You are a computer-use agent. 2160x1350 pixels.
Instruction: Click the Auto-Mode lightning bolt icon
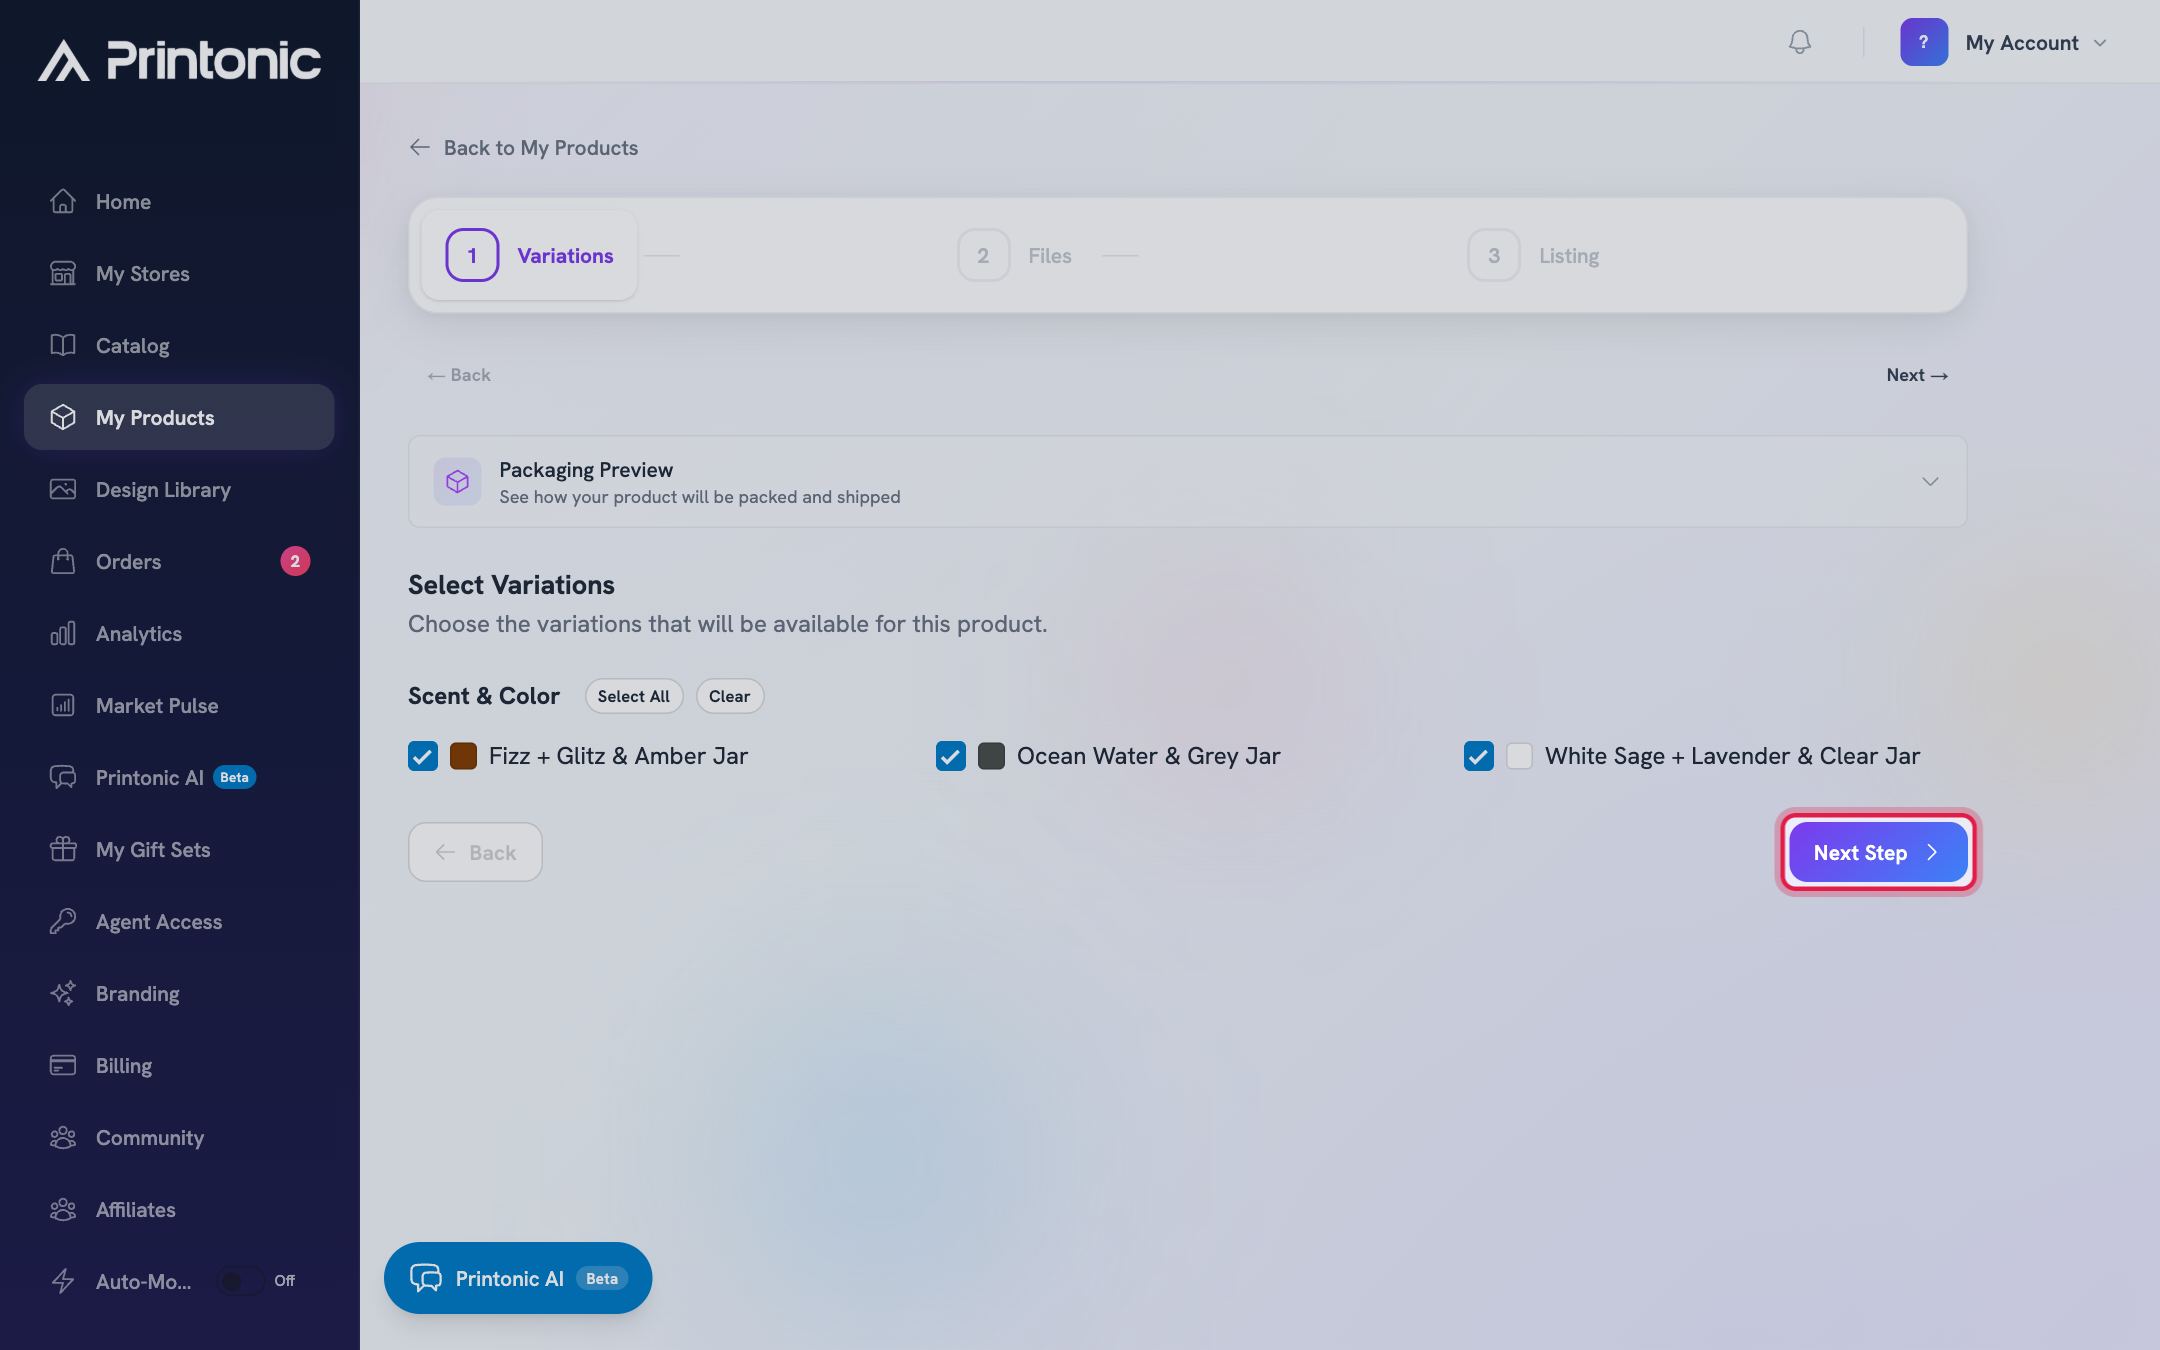tap(63, 1281)
